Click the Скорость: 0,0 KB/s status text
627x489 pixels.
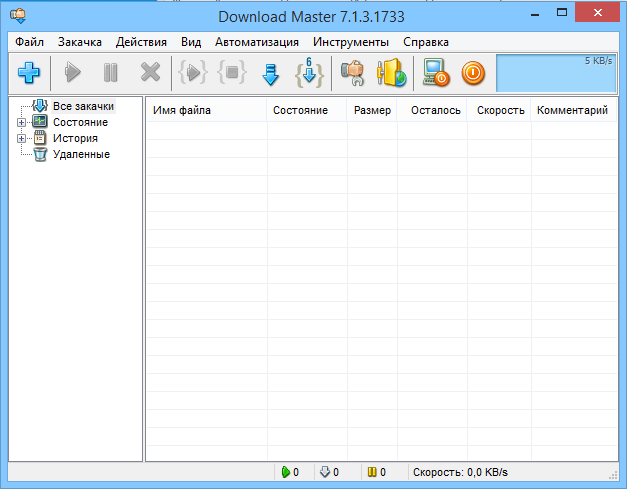tap(460, 472)
